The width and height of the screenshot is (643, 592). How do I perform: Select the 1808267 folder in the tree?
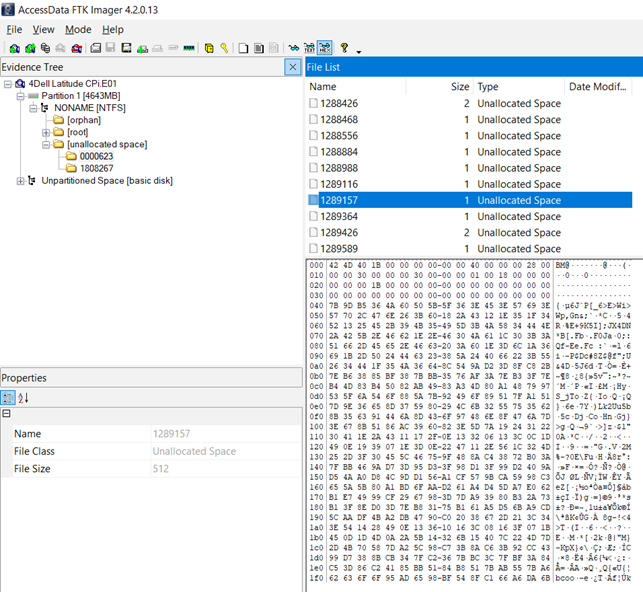(97, 168)
